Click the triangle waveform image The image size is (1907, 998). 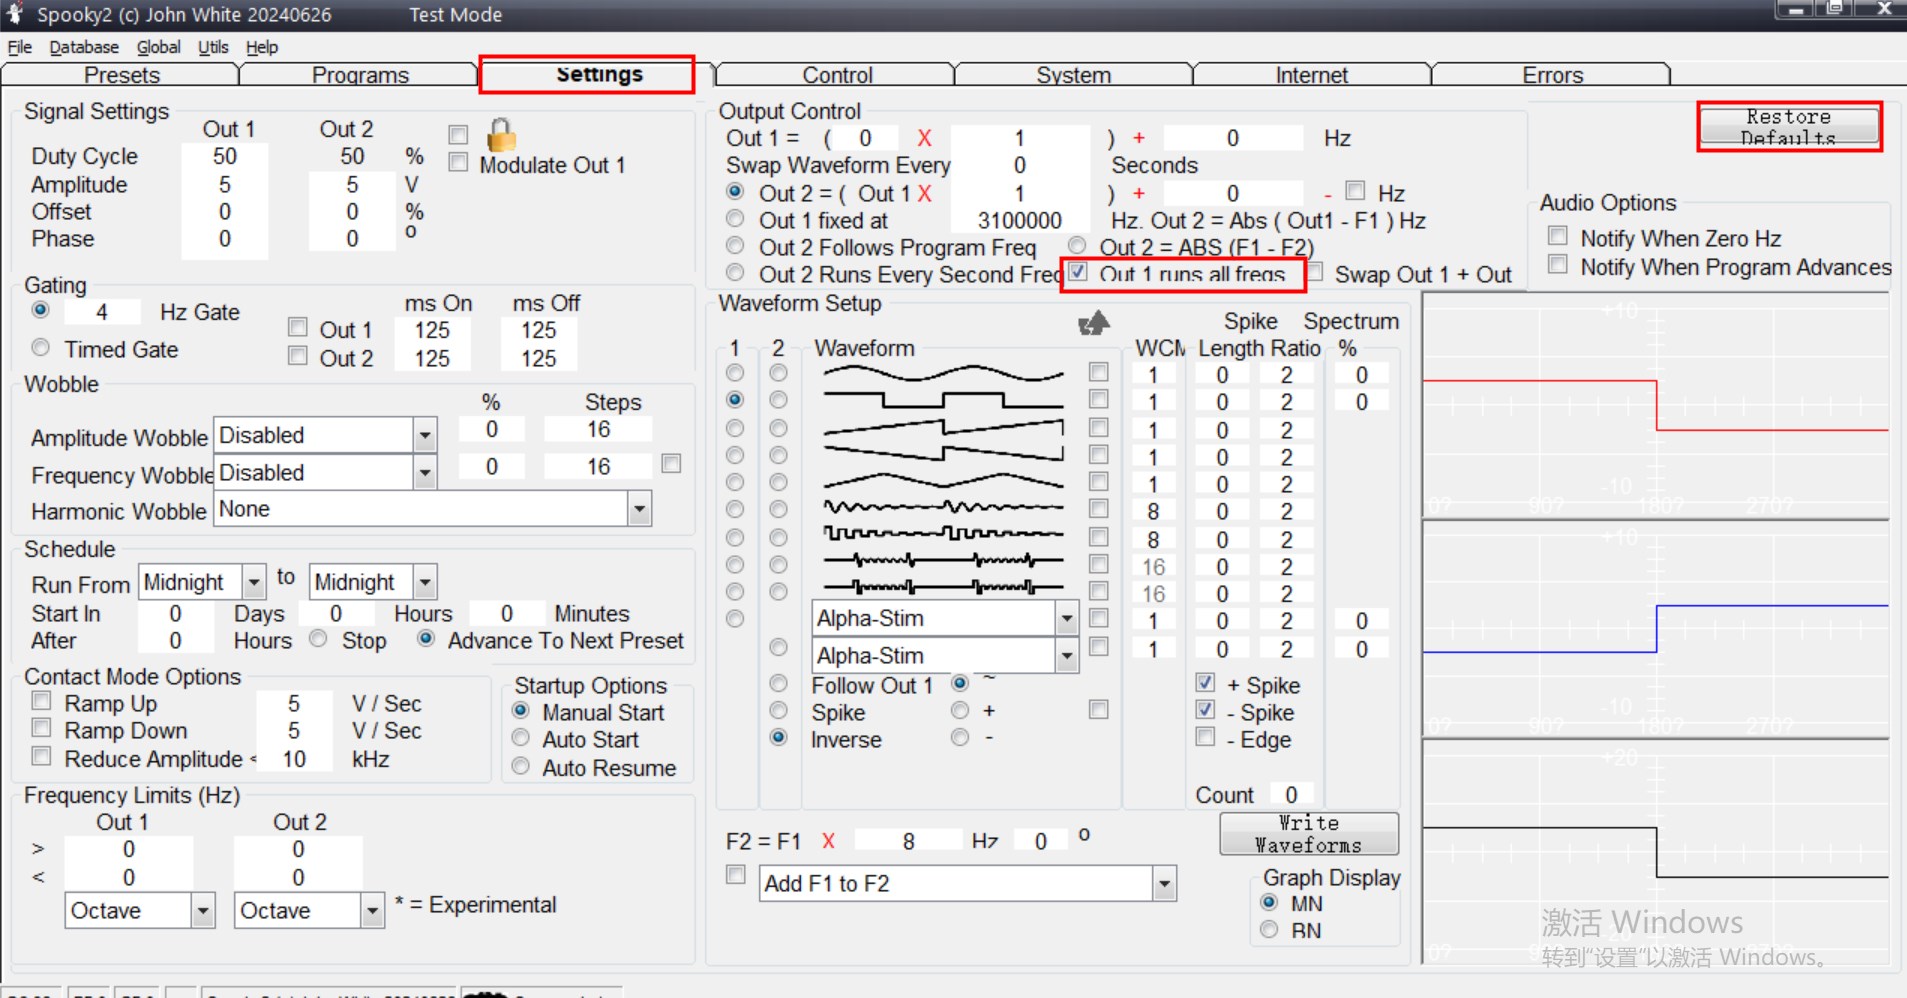tap(942, 482)
